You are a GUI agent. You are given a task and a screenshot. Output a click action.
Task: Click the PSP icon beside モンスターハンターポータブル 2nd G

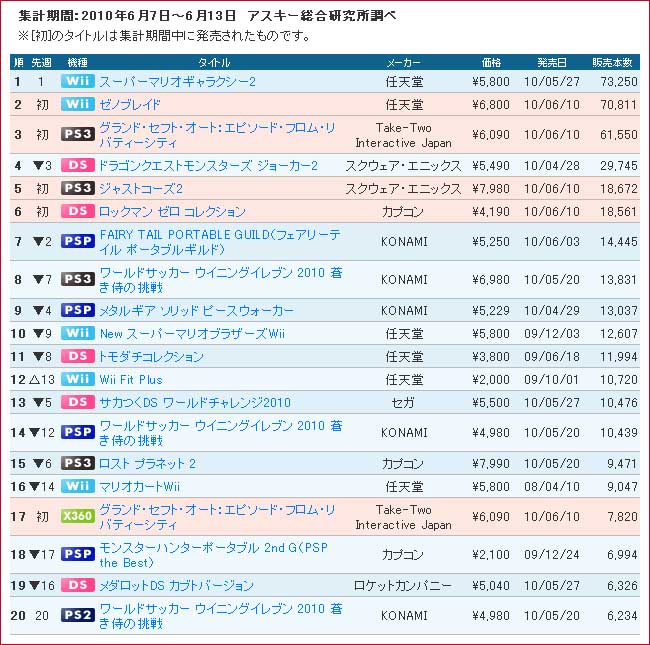(78, 554)
